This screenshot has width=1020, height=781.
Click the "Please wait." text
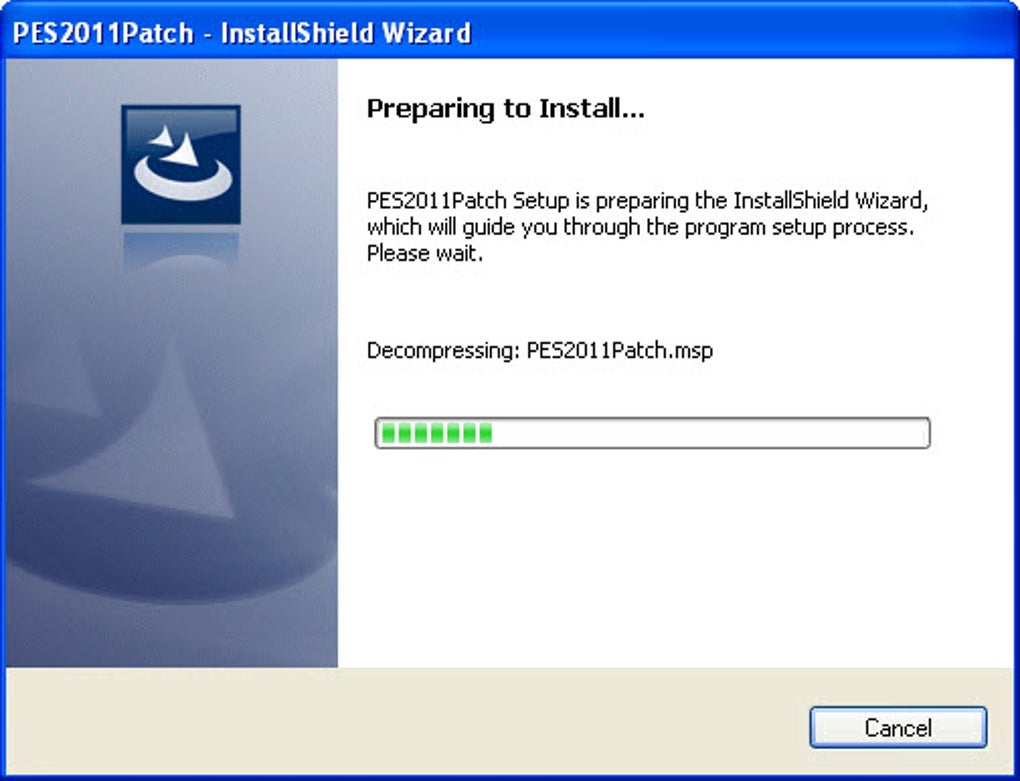pyautogui.click(x=425, y=254)
